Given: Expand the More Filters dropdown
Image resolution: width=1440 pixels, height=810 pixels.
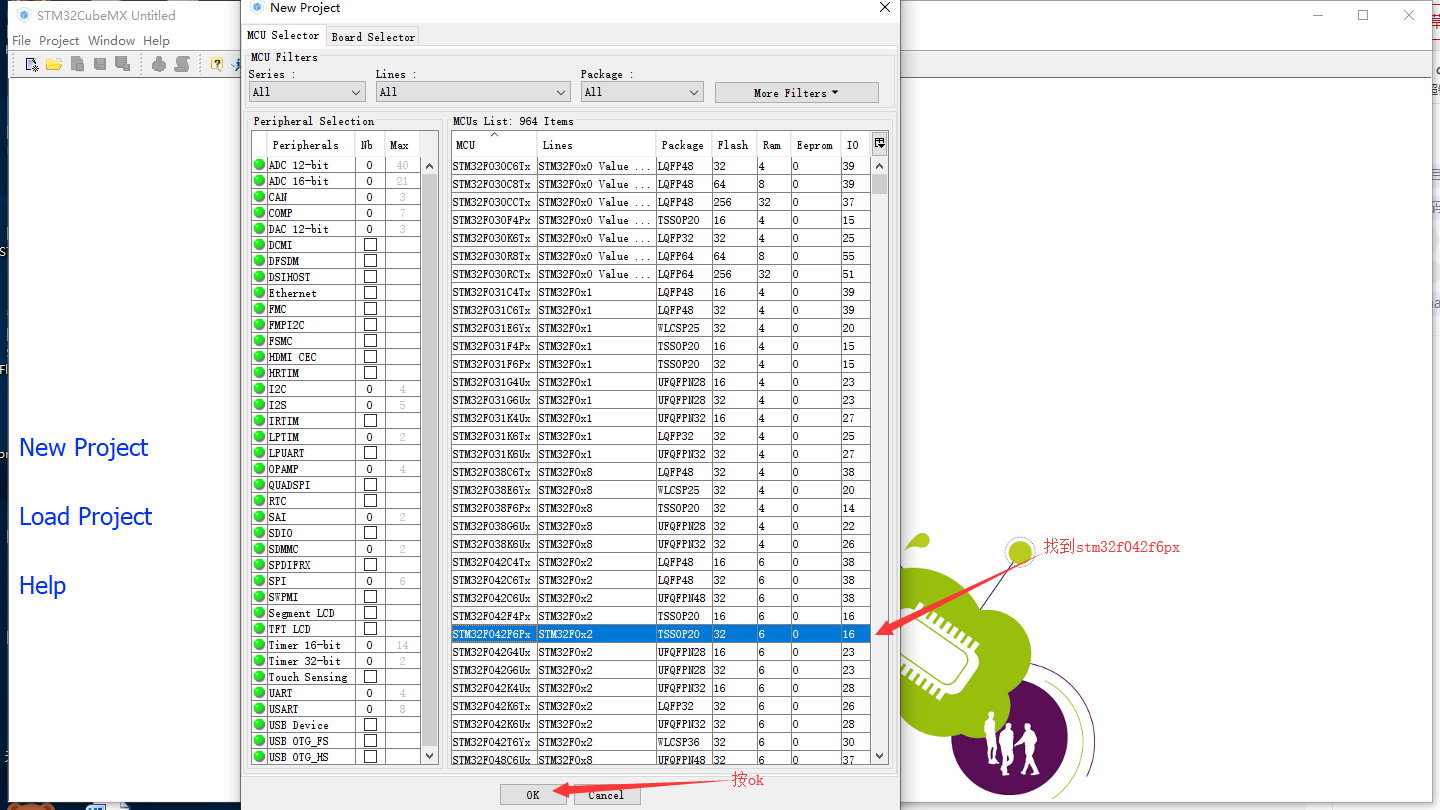Looking at the screenshot, I should click(x=796, y=91).
